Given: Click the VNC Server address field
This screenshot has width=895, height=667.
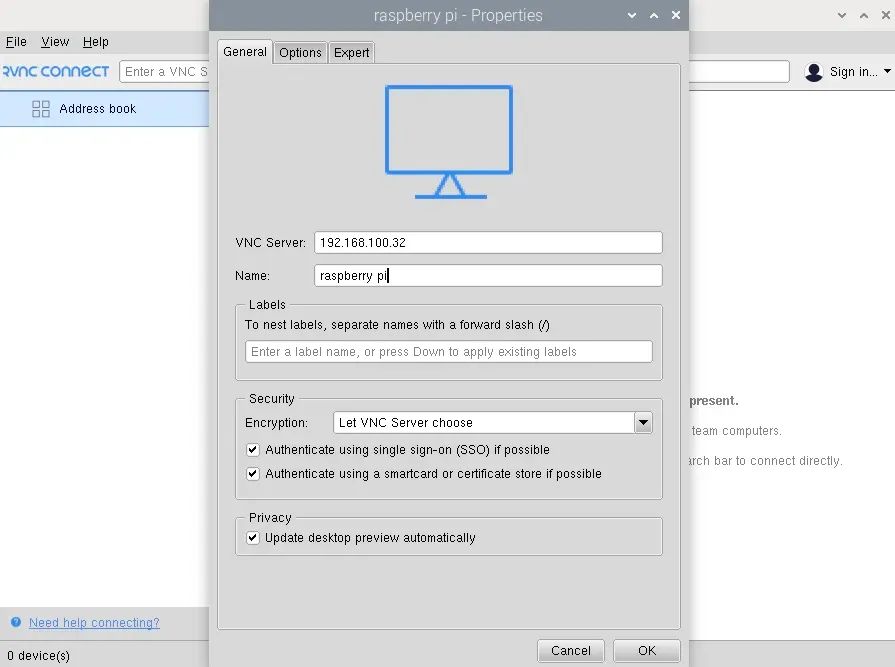Looking at the screenshot, I should (x=488, y=242).
